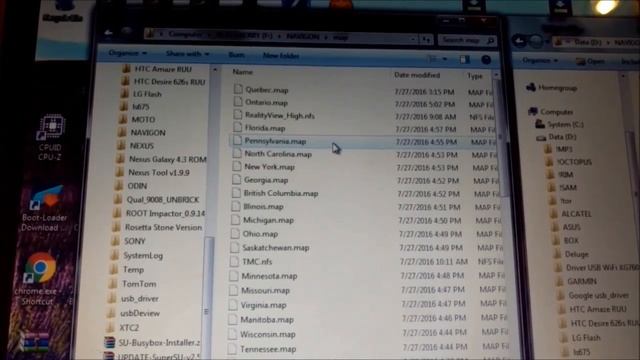Select the Michigan.map file
The width and height of the screenshot is (640, 360).
click(x=268, y=220)
